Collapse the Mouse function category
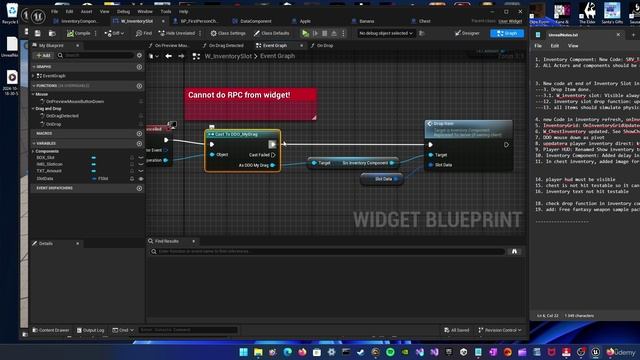The image size is (640, 360). (x=33, y=94)
